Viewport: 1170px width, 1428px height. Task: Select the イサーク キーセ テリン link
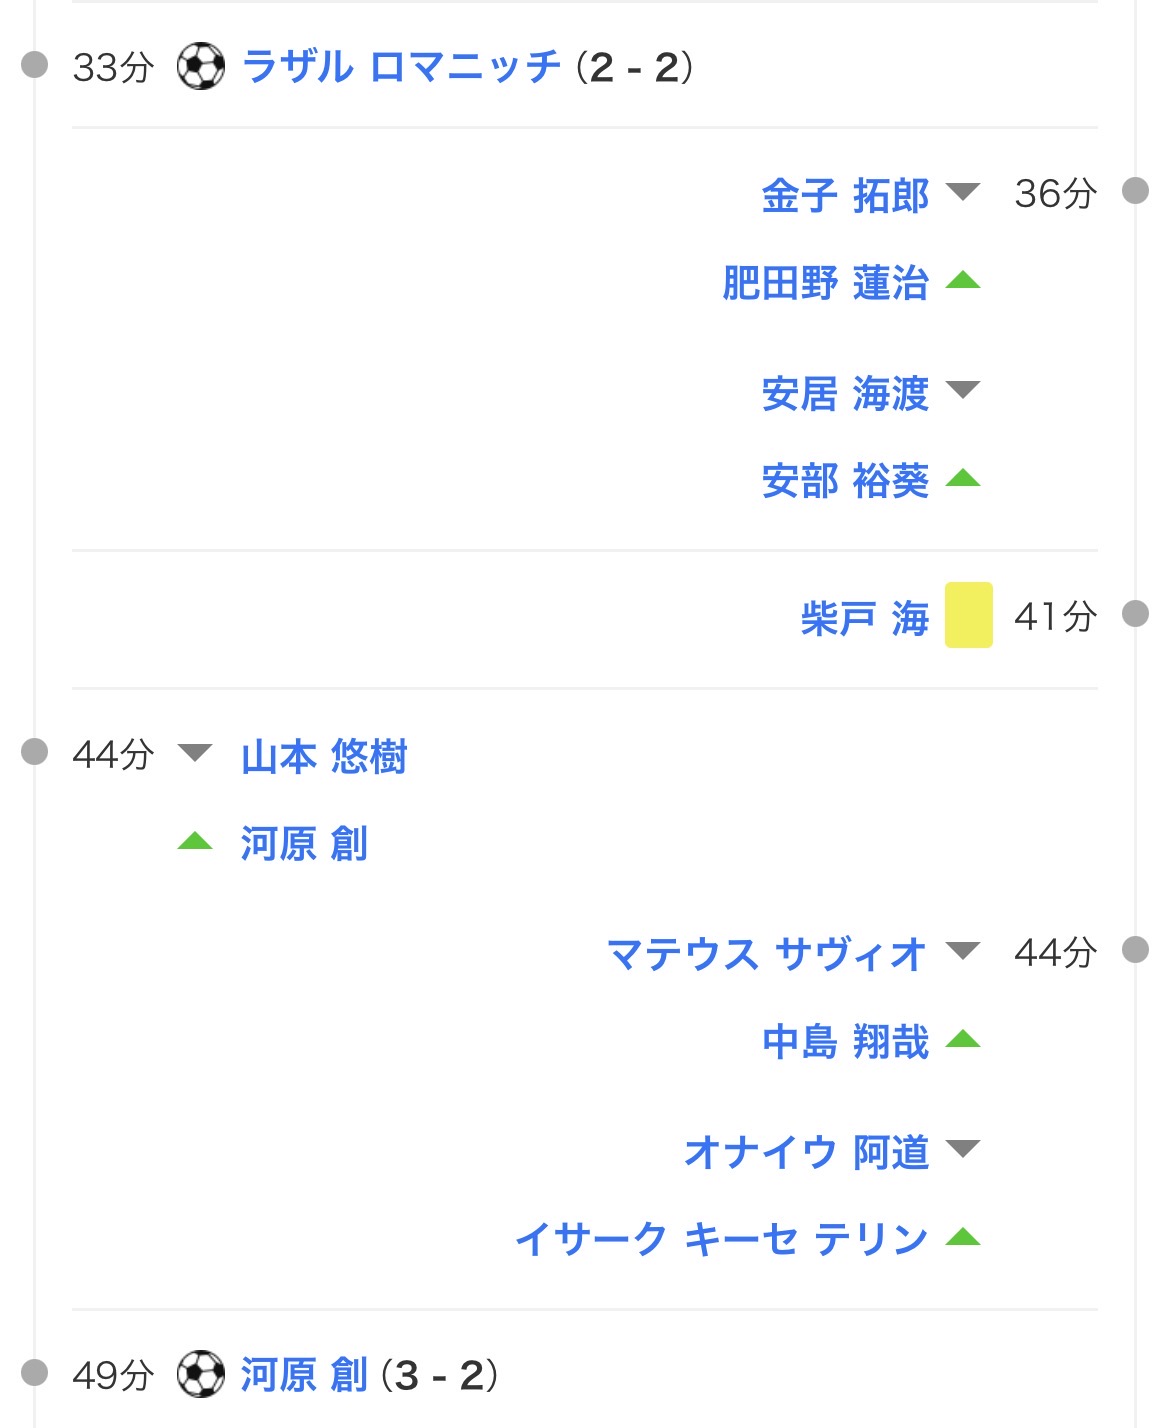(721, 1240)
